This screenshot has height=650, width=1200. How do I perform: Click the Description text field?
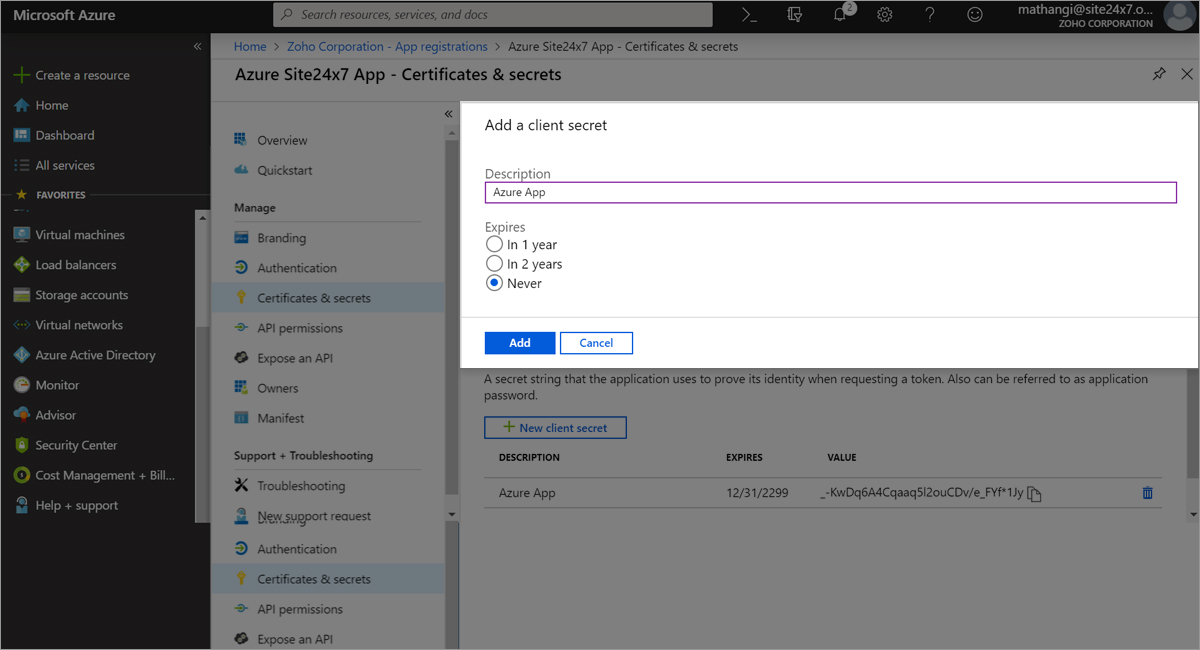click(x=831, y=192)
